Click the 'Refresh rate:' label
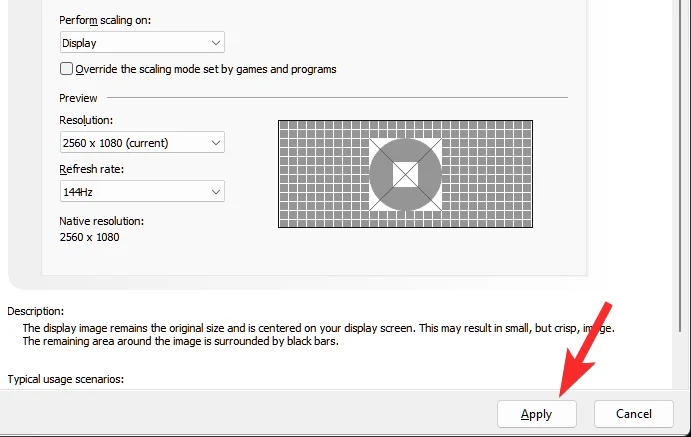This screenshot has width=691, height=437. click(92, 169)
